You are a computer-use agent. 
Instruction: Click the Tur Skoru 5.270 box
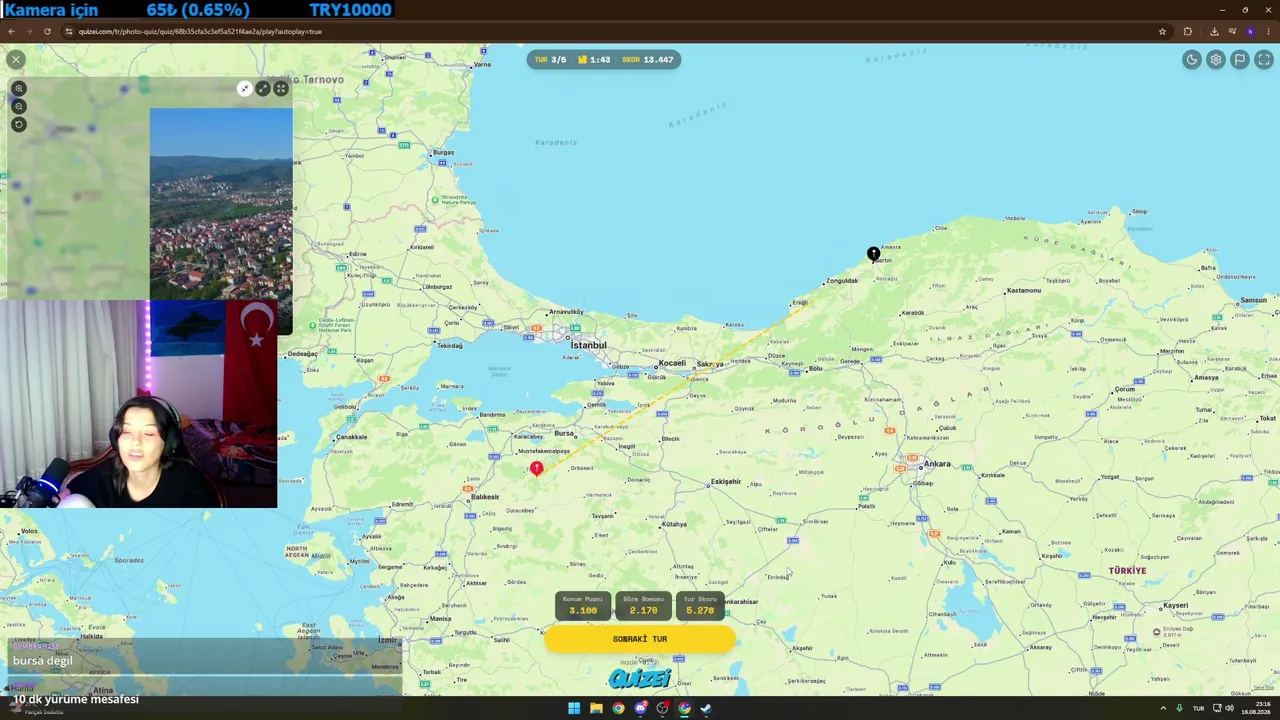point(700,606)
